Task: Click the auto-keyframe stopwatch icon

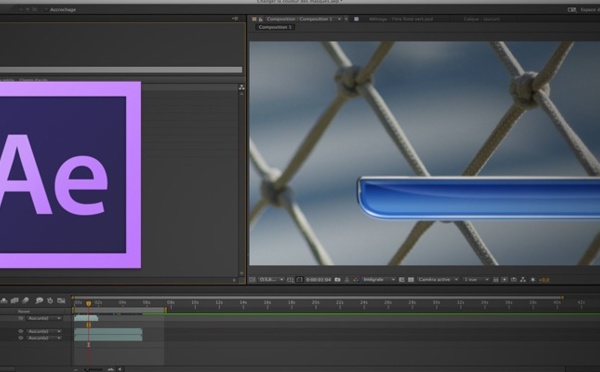Action: coord(50,301)
